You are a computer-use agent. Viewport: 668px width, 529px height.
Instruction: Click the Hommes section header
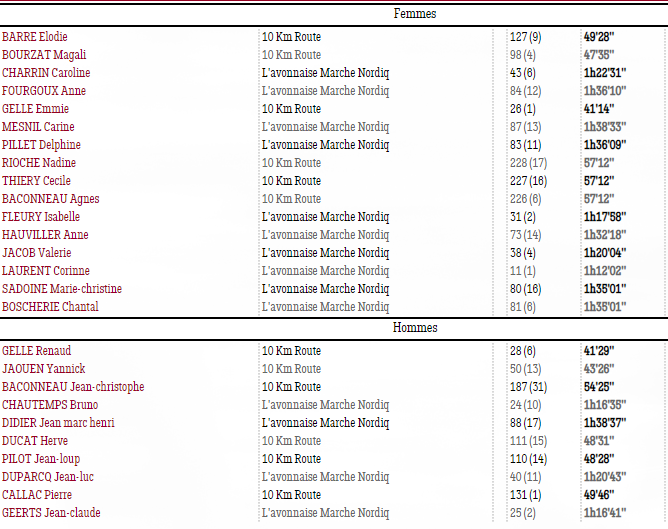[415, 328]
